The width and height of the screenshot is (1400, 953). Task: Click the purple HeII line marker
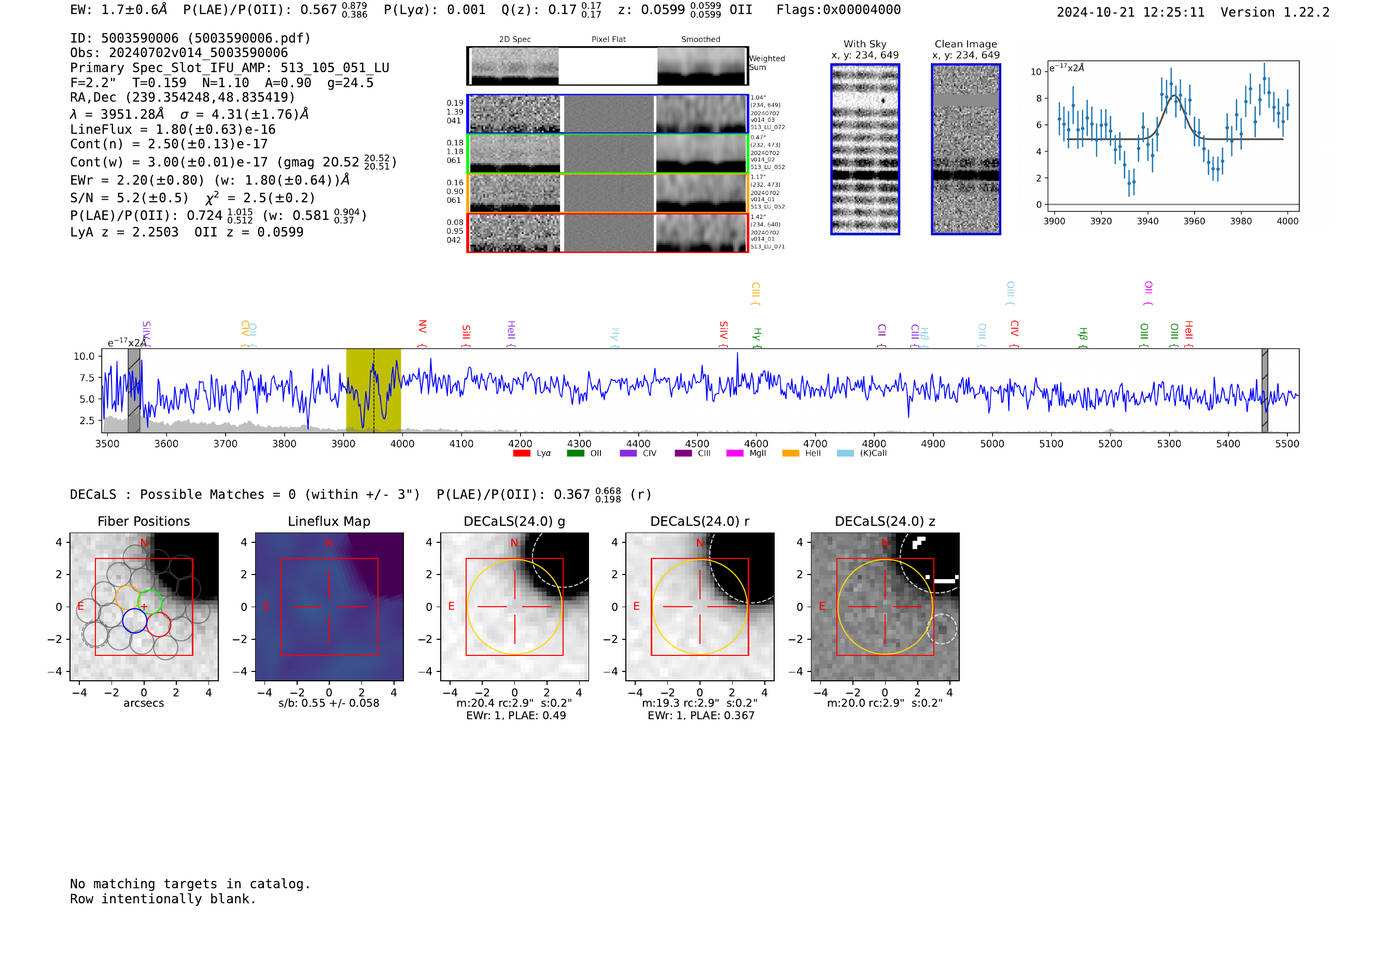pos(510,333)
